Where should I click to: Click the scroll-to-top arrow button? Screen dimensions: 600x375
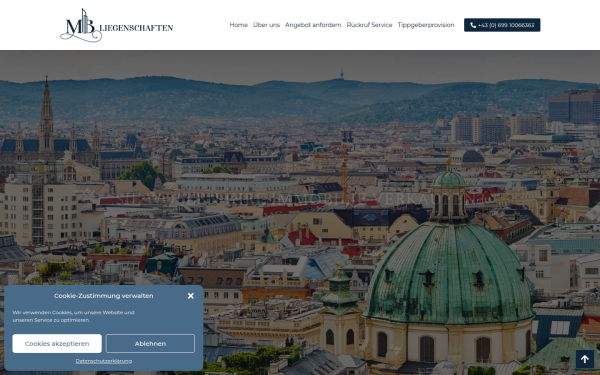pyautogui.click(x=585, y=359)
